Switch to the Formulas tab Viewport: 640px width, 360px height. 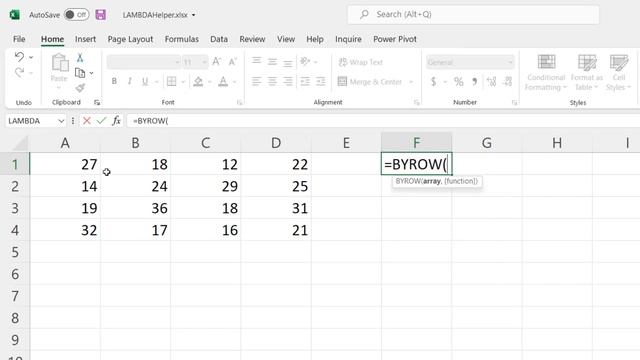[x=182, y=39]
